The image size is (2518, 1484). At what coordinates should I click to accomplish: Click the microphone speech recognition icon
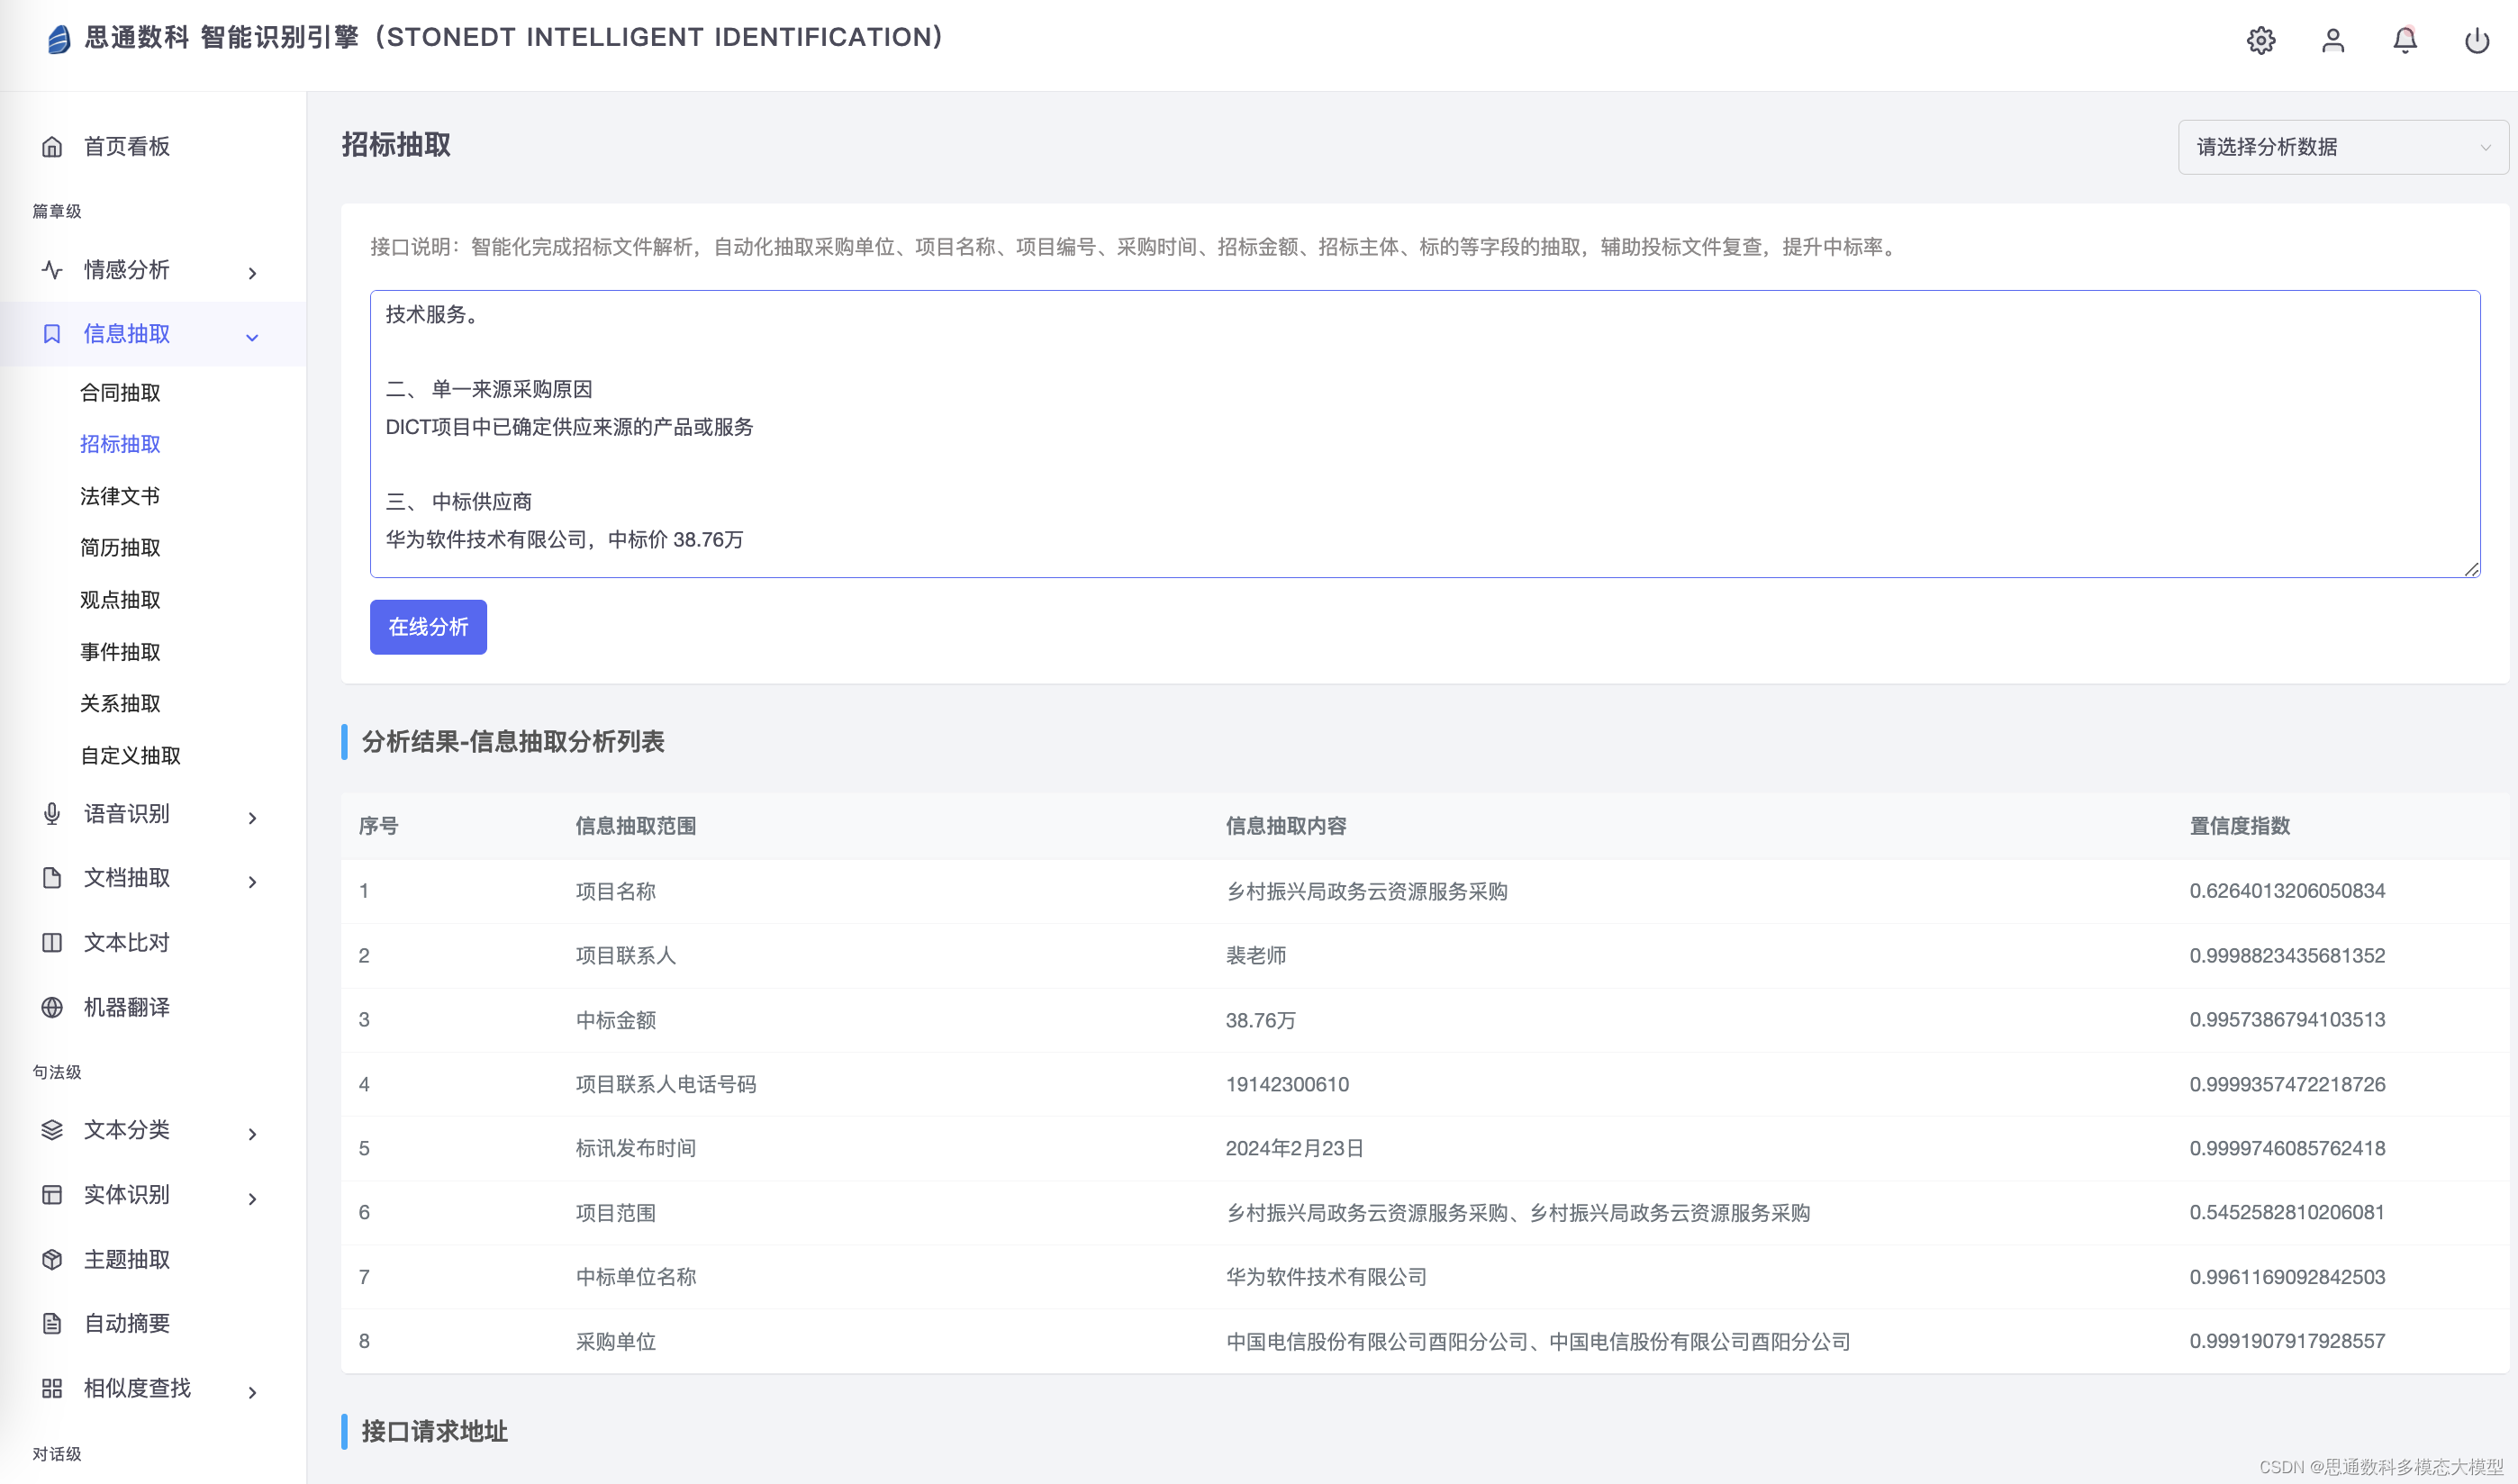pyautogui.click(x=52, y=814)
